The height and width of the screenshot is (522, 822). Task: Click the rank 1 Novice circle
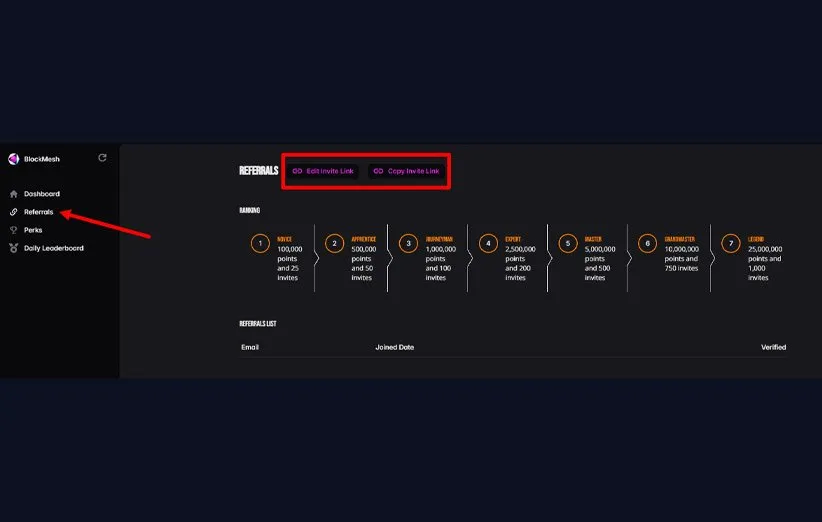click(260, 243)
